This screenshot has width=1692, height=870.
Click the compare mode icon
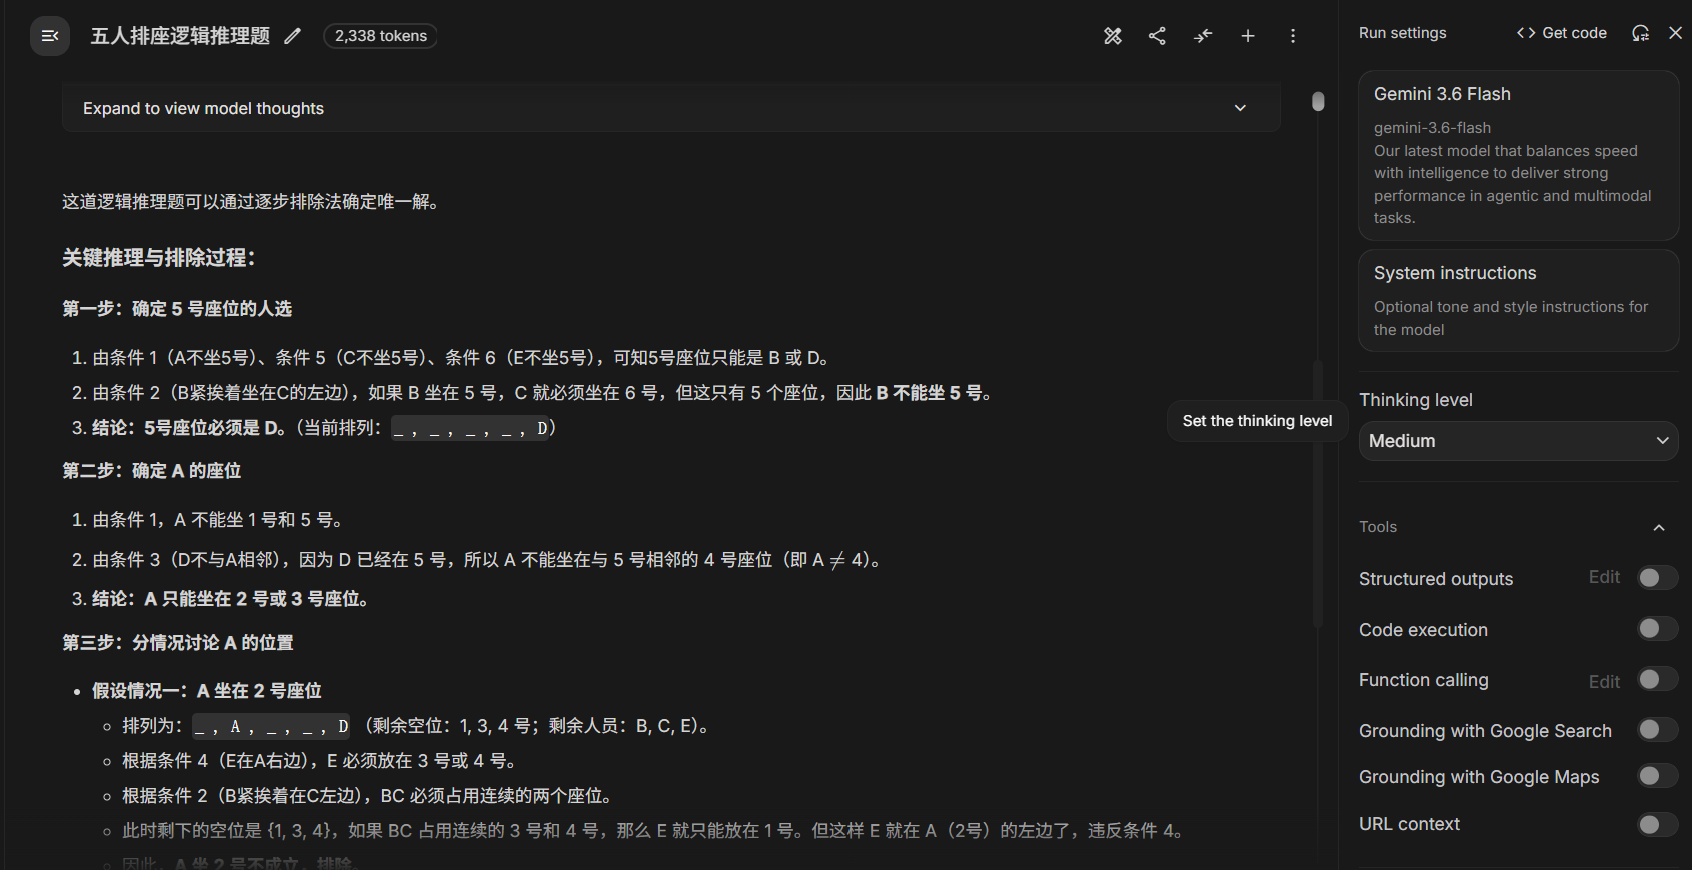(x=1203, y=36)
